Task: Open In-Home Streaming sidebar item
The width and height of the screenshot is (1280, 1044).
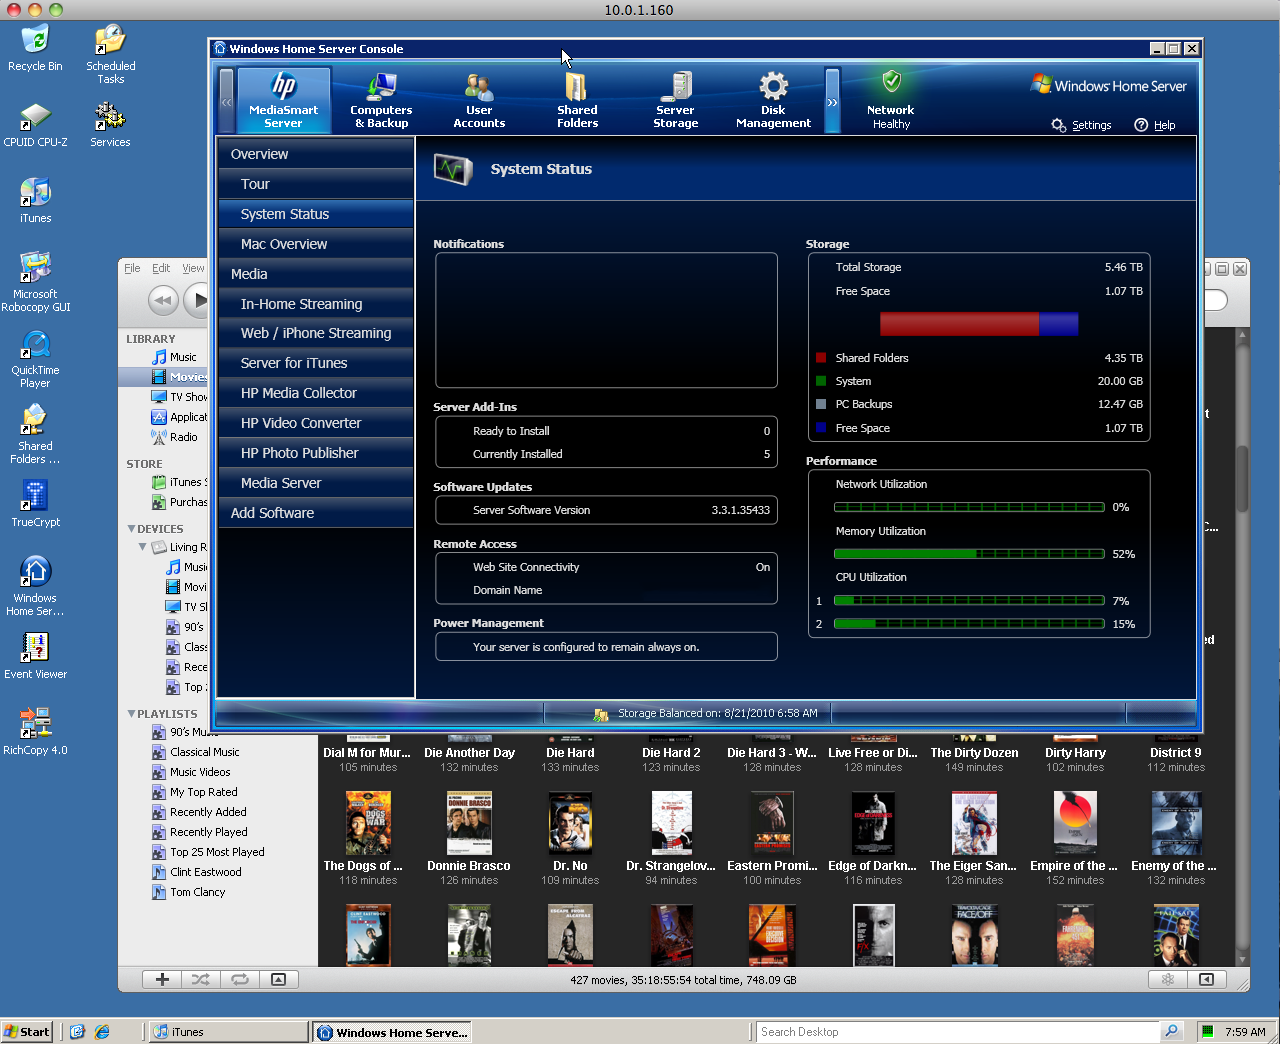Action: click(316, 304)
